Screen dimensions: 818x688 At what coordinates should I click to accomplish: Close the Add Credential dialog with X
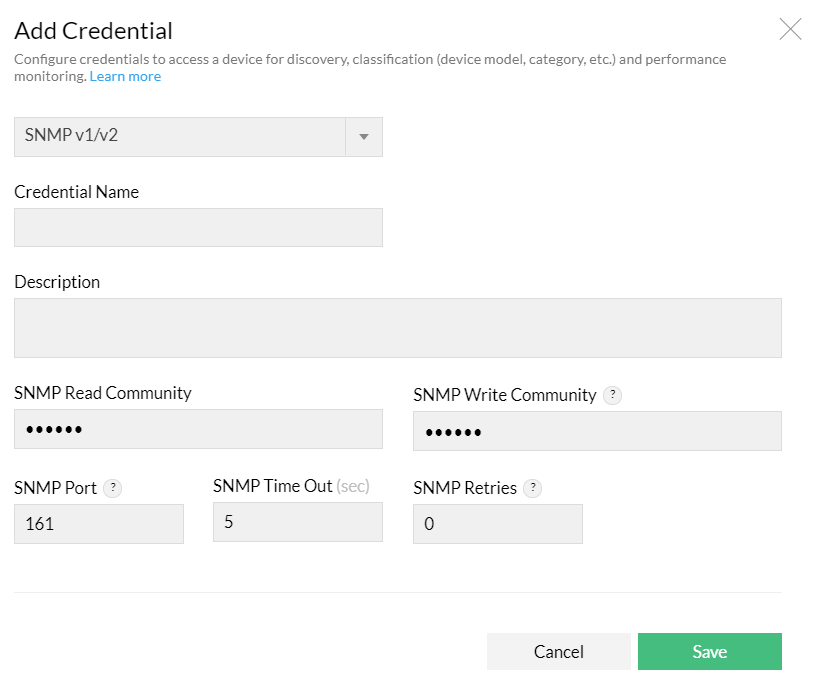click(x=790, y=29)
